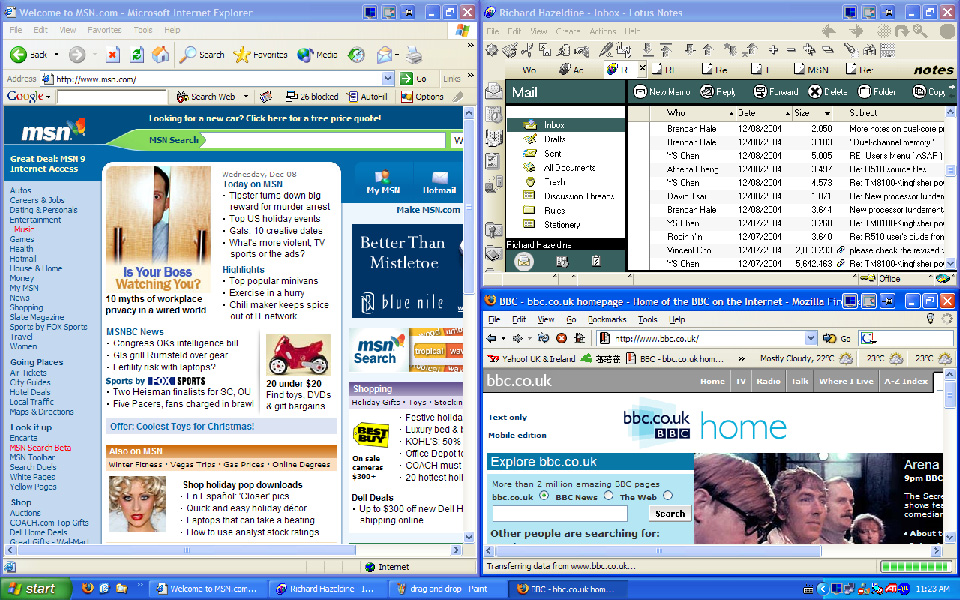Click the Firefox reload icon
This screenshot has height=600, width=960.
tap(543, 338)
